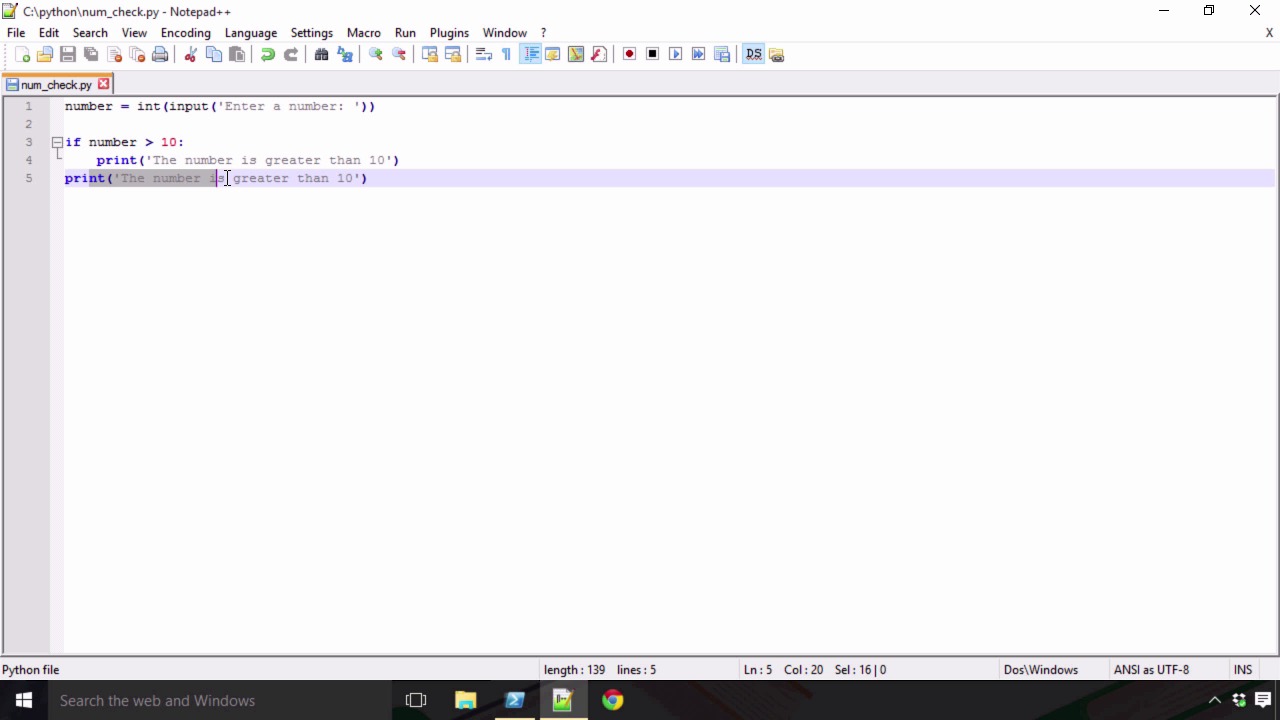
Task: Synchronize horizontal scrolling icon
Action: (x=452, y=54)
